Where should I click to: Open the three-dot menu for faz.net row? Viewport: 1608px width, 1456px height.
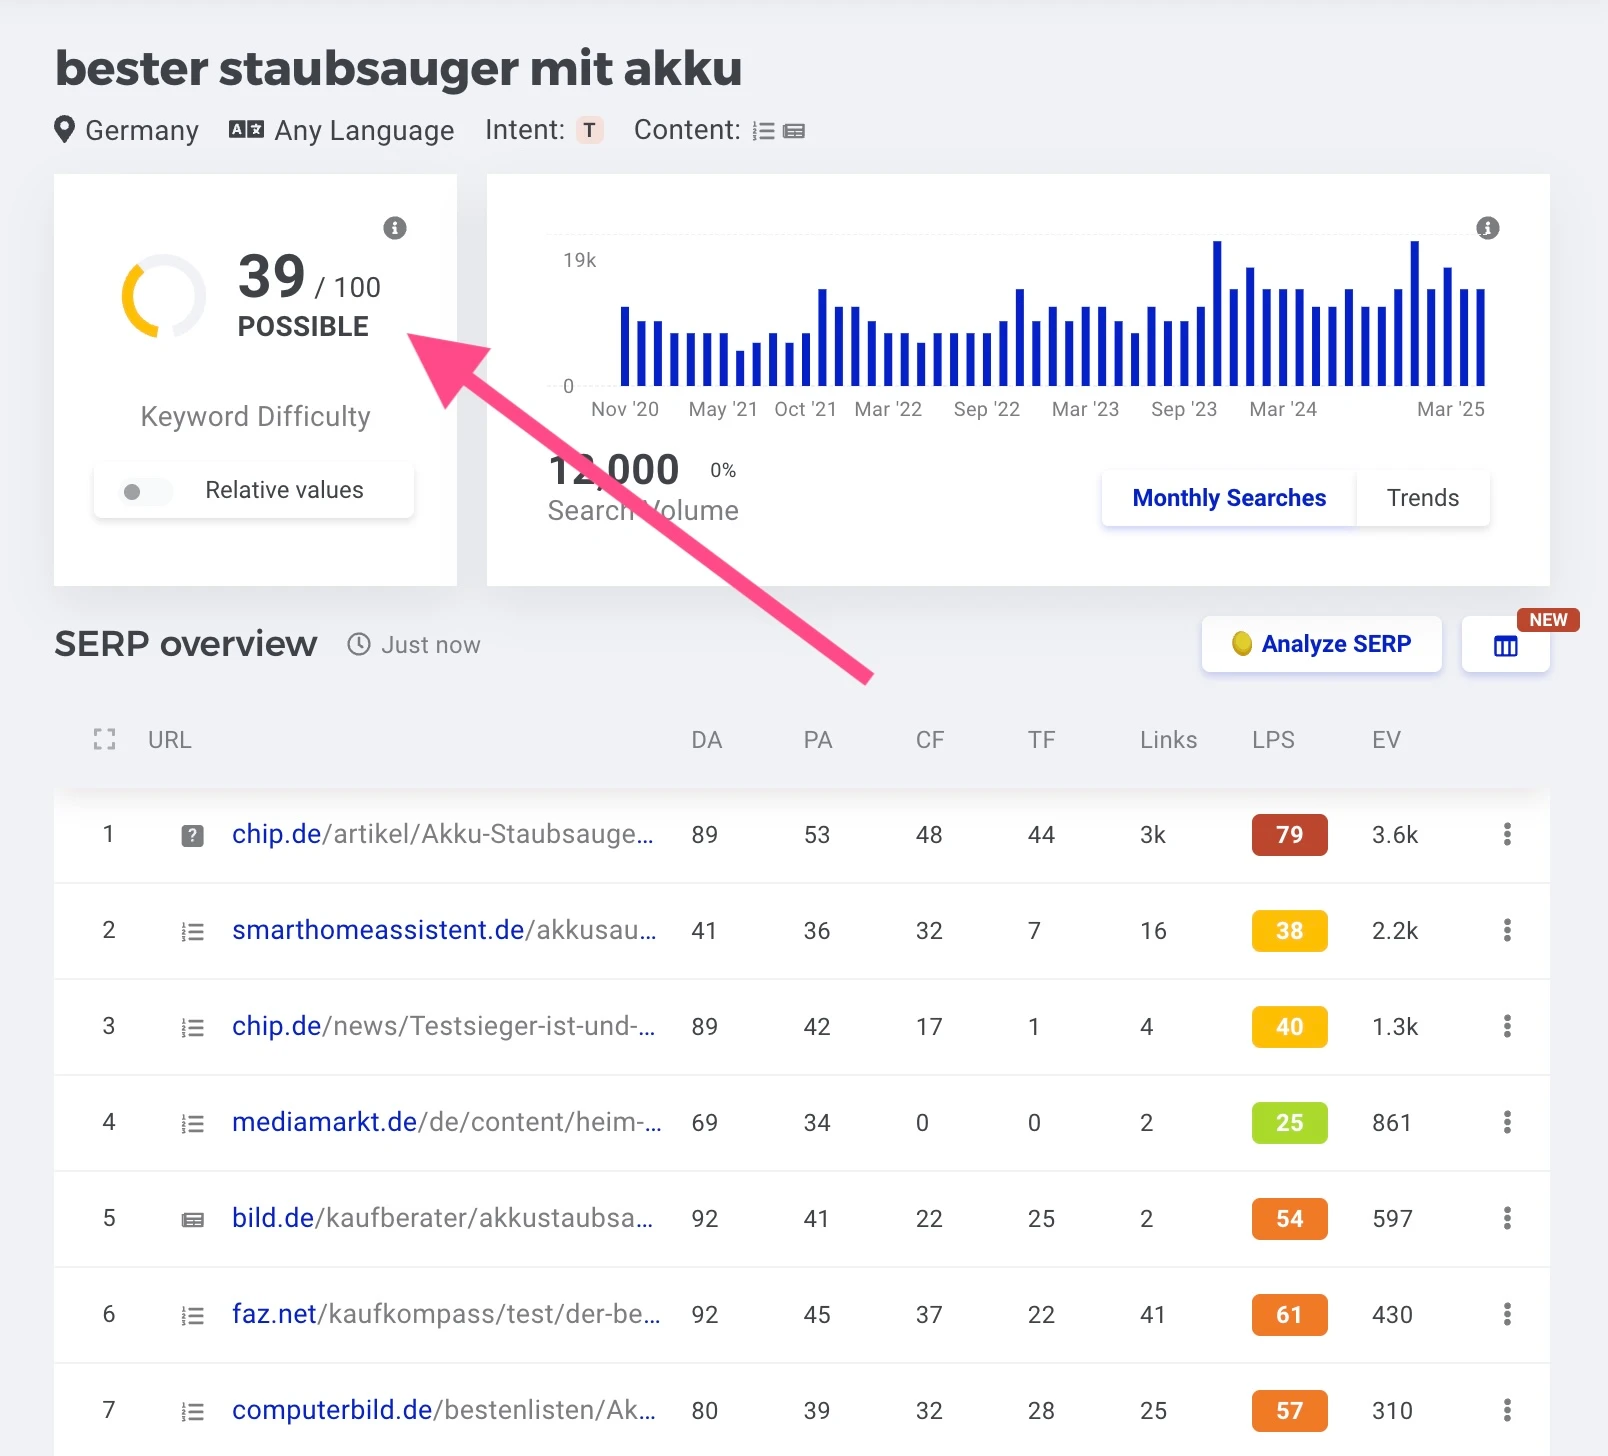(1506, 1315)
